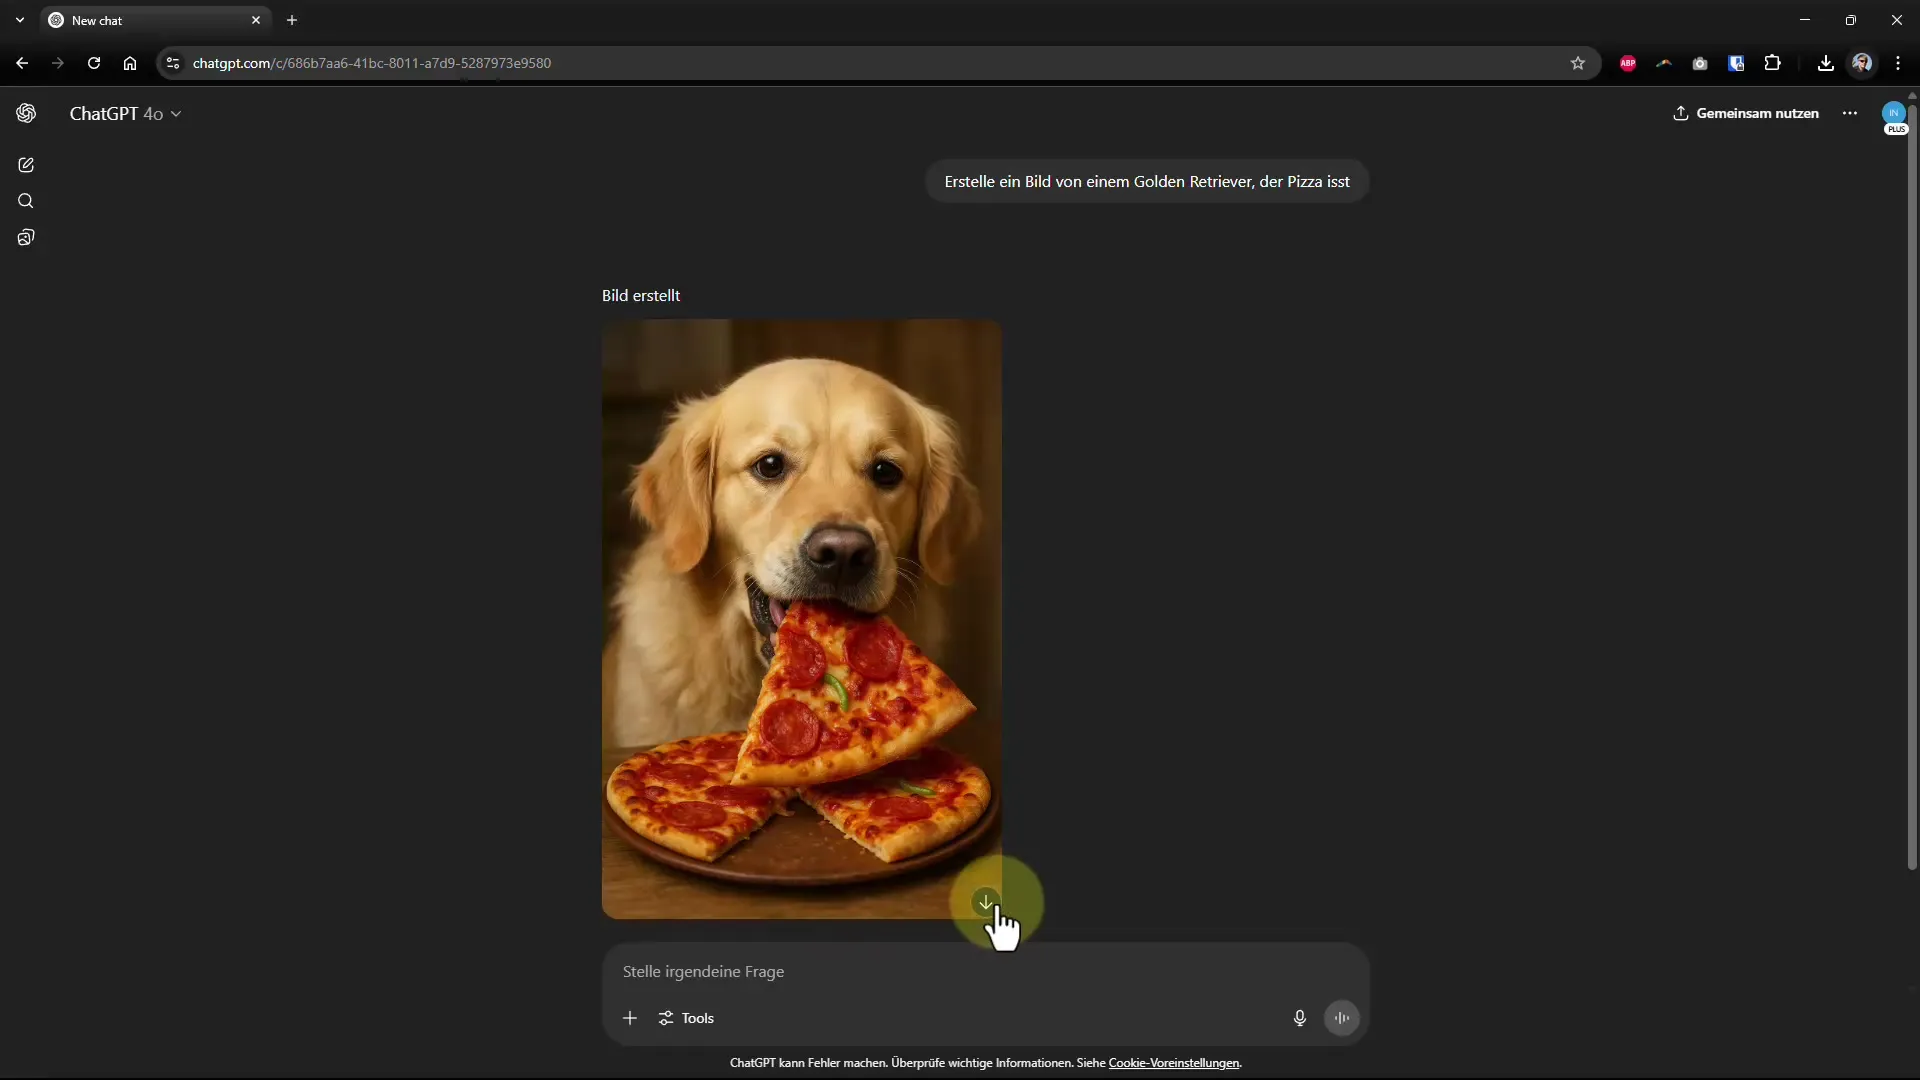Open a new browser tab
This screenshot has height=1080, width=1920.
click(x=292, y=20)
